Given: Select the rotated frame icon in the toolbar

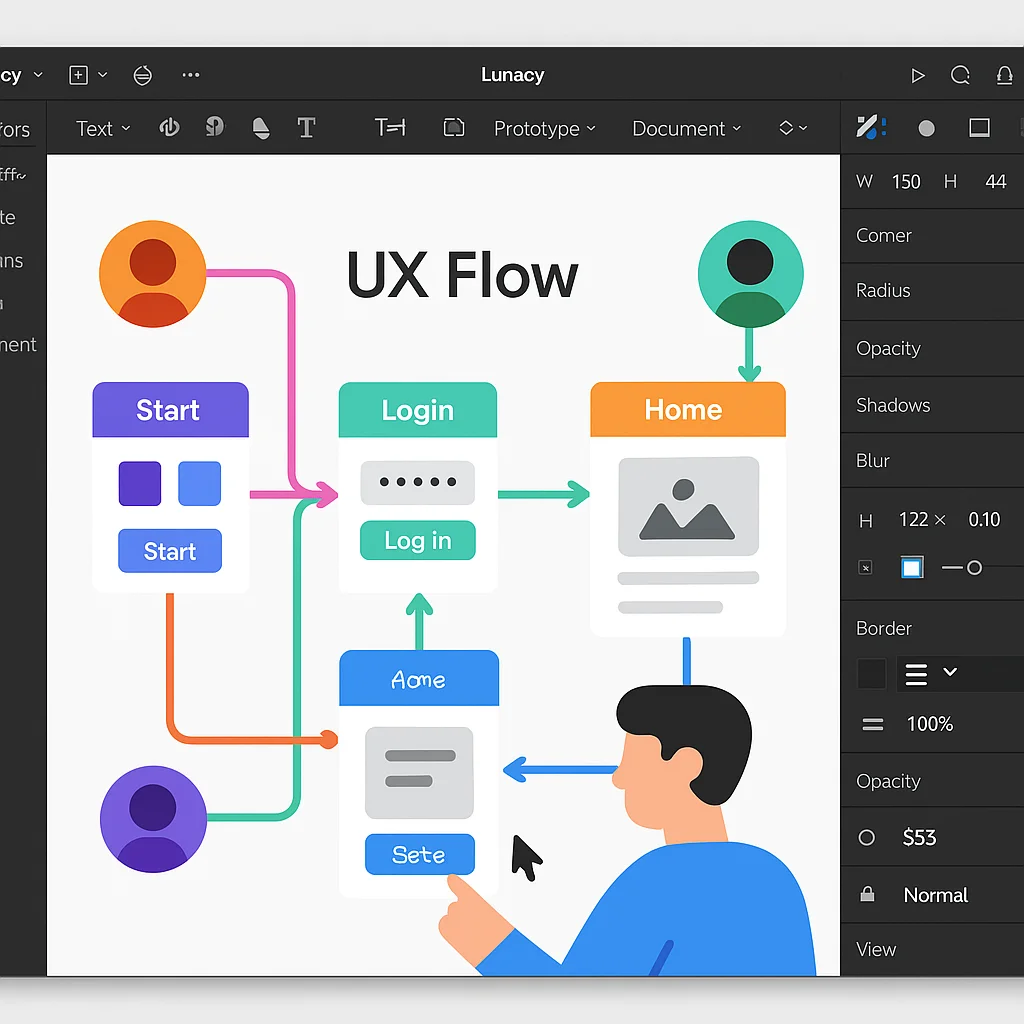Looking at the screenshot, I should coord(453,128).
